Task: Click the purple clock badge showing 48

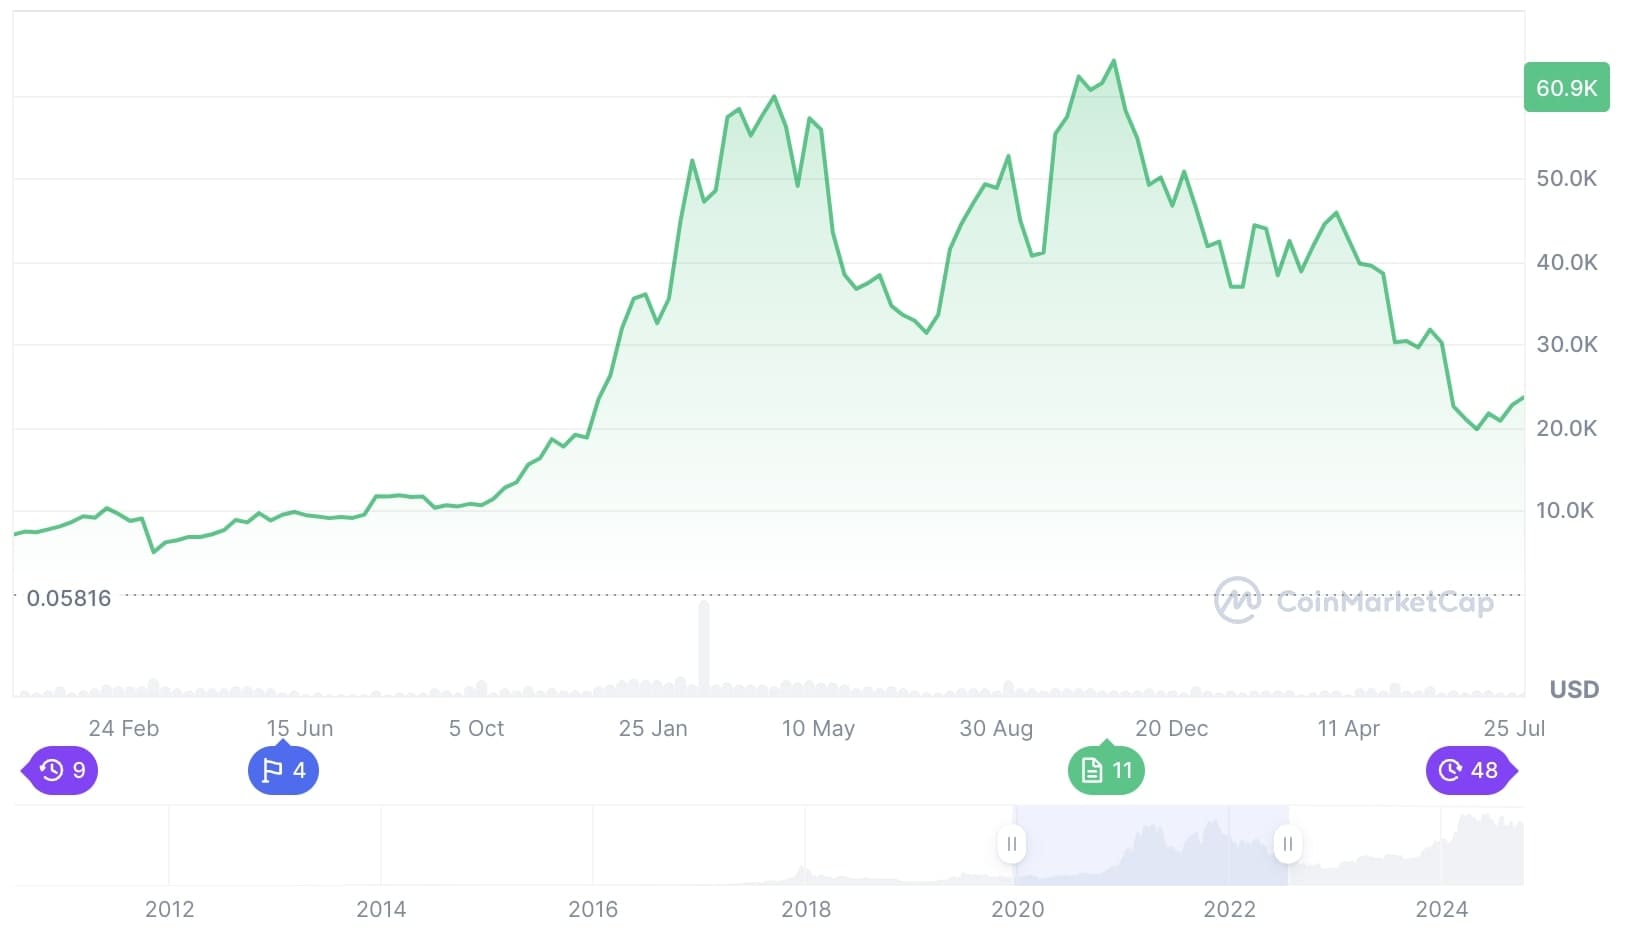Action: (x=1468, y=771)
